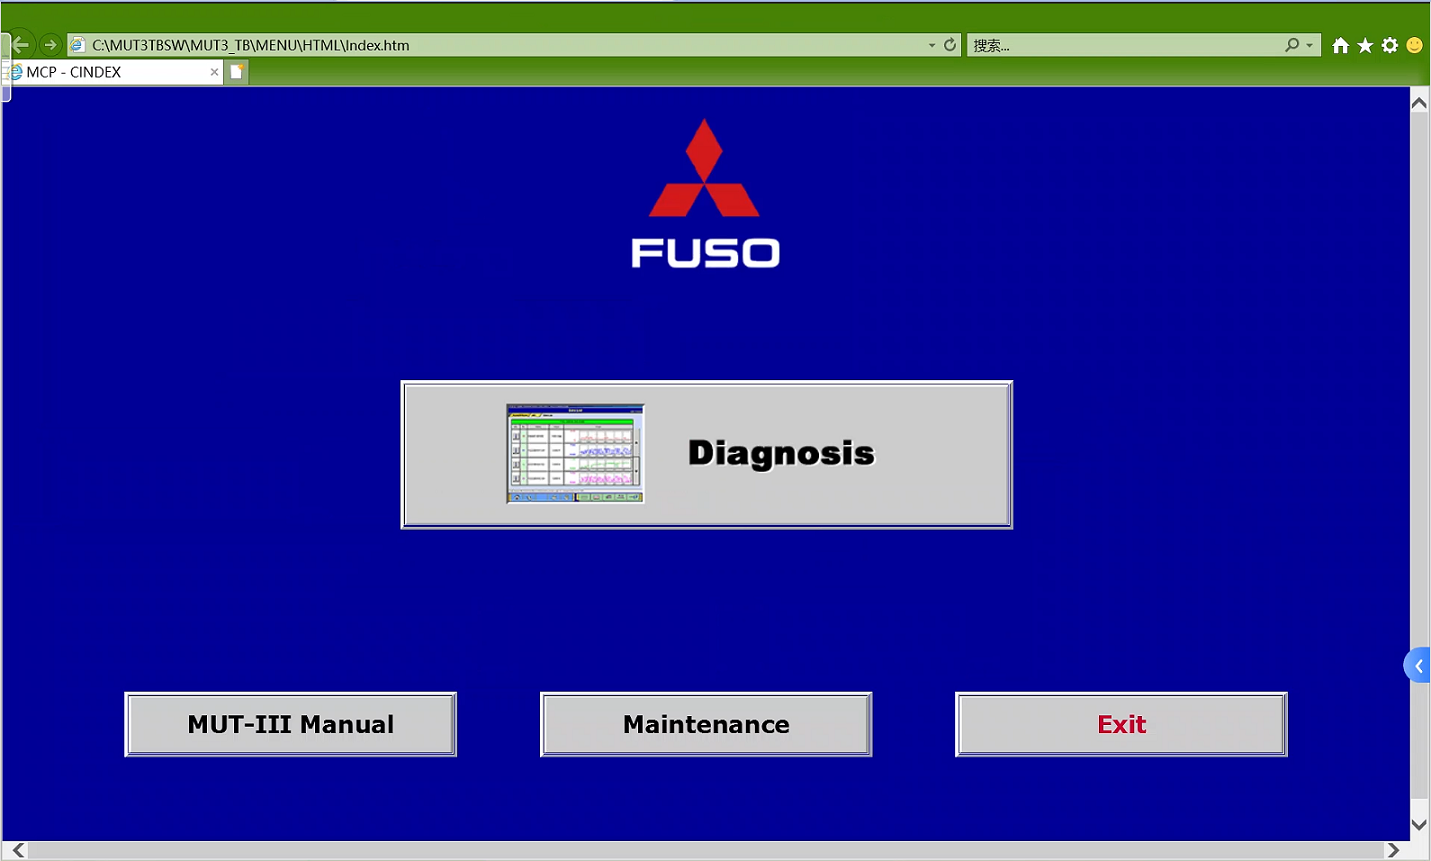Screen dimensions: 1431x861
Task: Go to the browser home page
Action: [x=1341, y=45]
